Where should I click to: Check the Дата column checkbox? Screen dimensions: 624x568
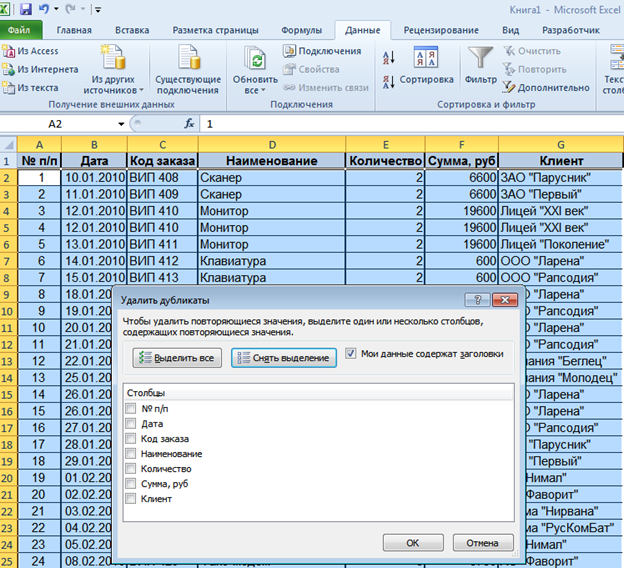coord(131,424)
